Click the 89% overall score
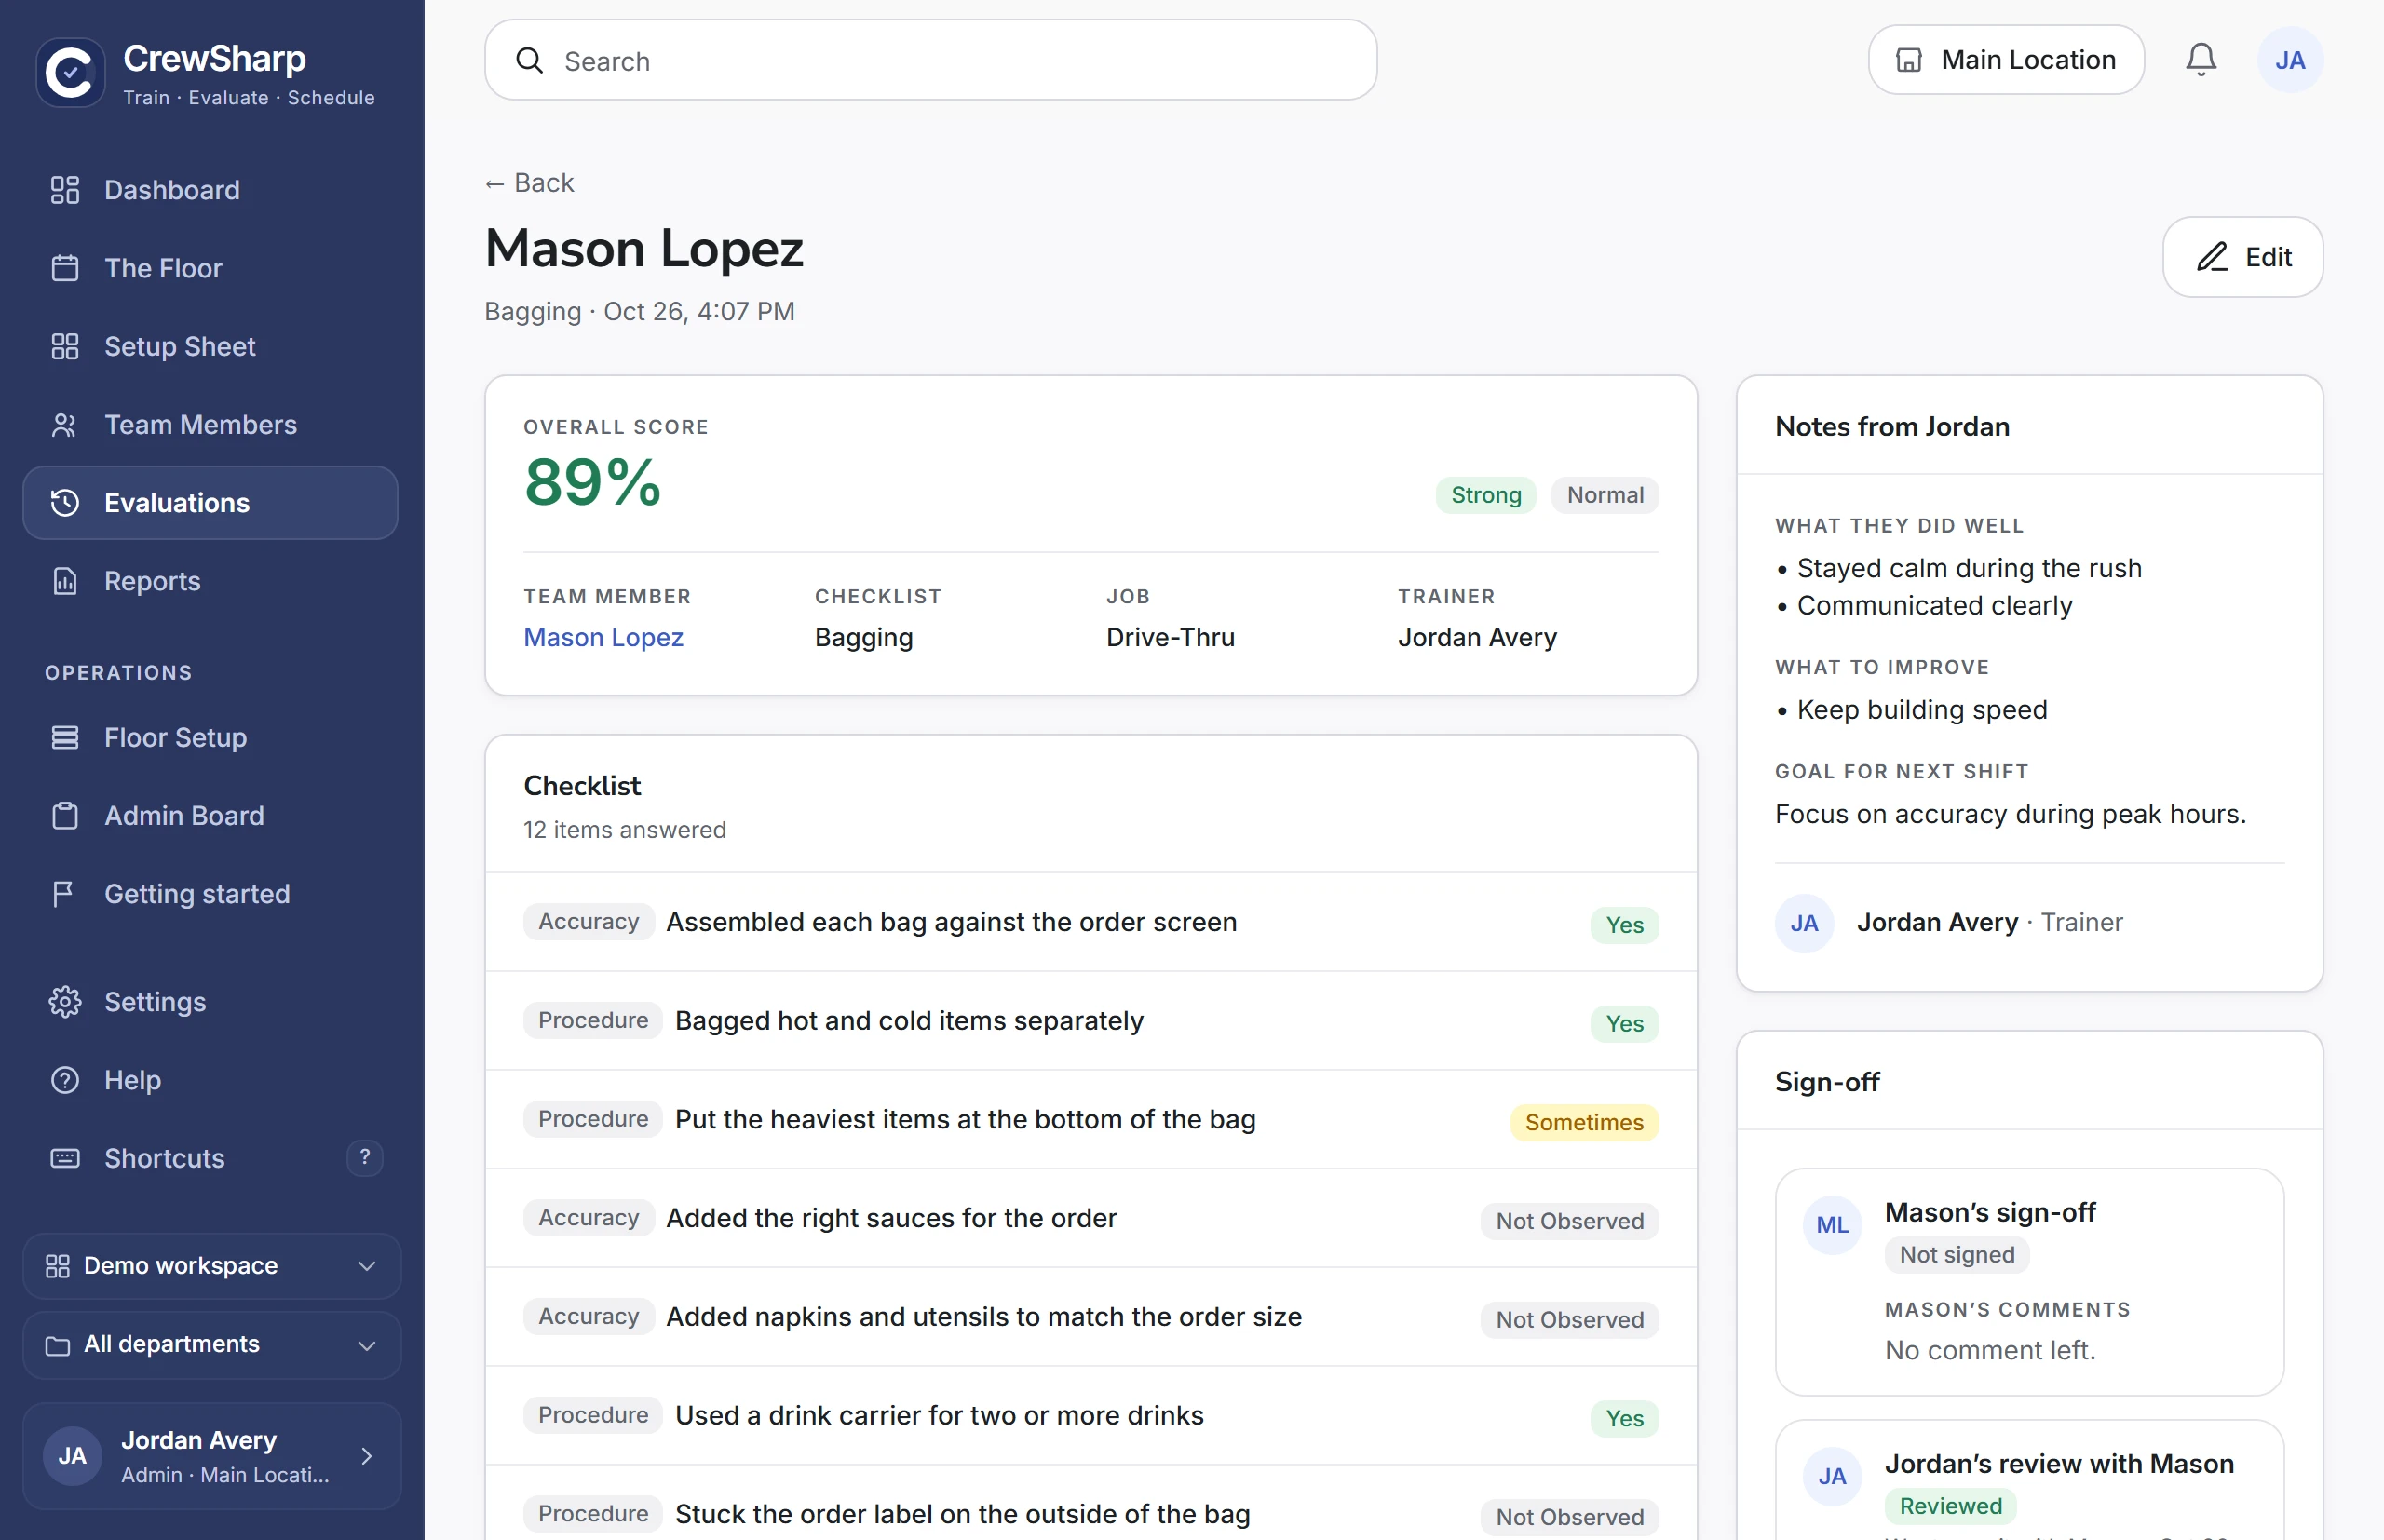The height and width of the screenshot is (1540, 2384). coord(592,482)
